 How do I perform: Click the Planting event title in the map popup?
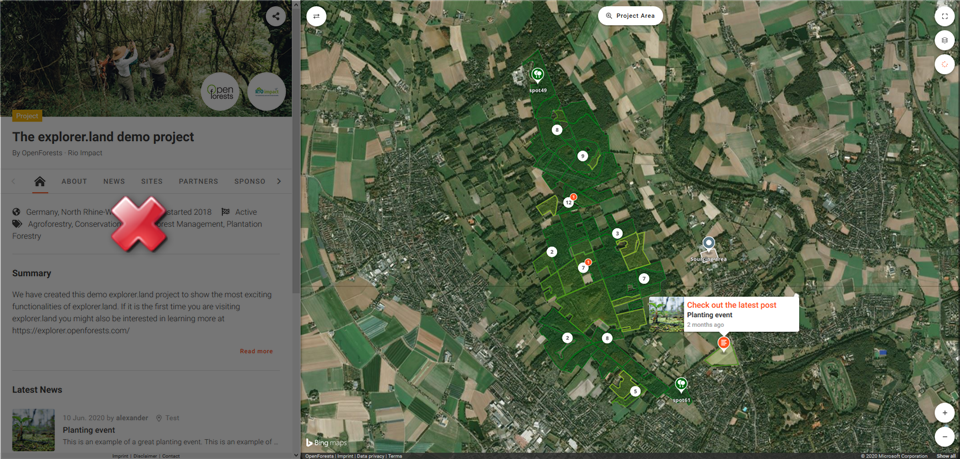click(710, 315)
